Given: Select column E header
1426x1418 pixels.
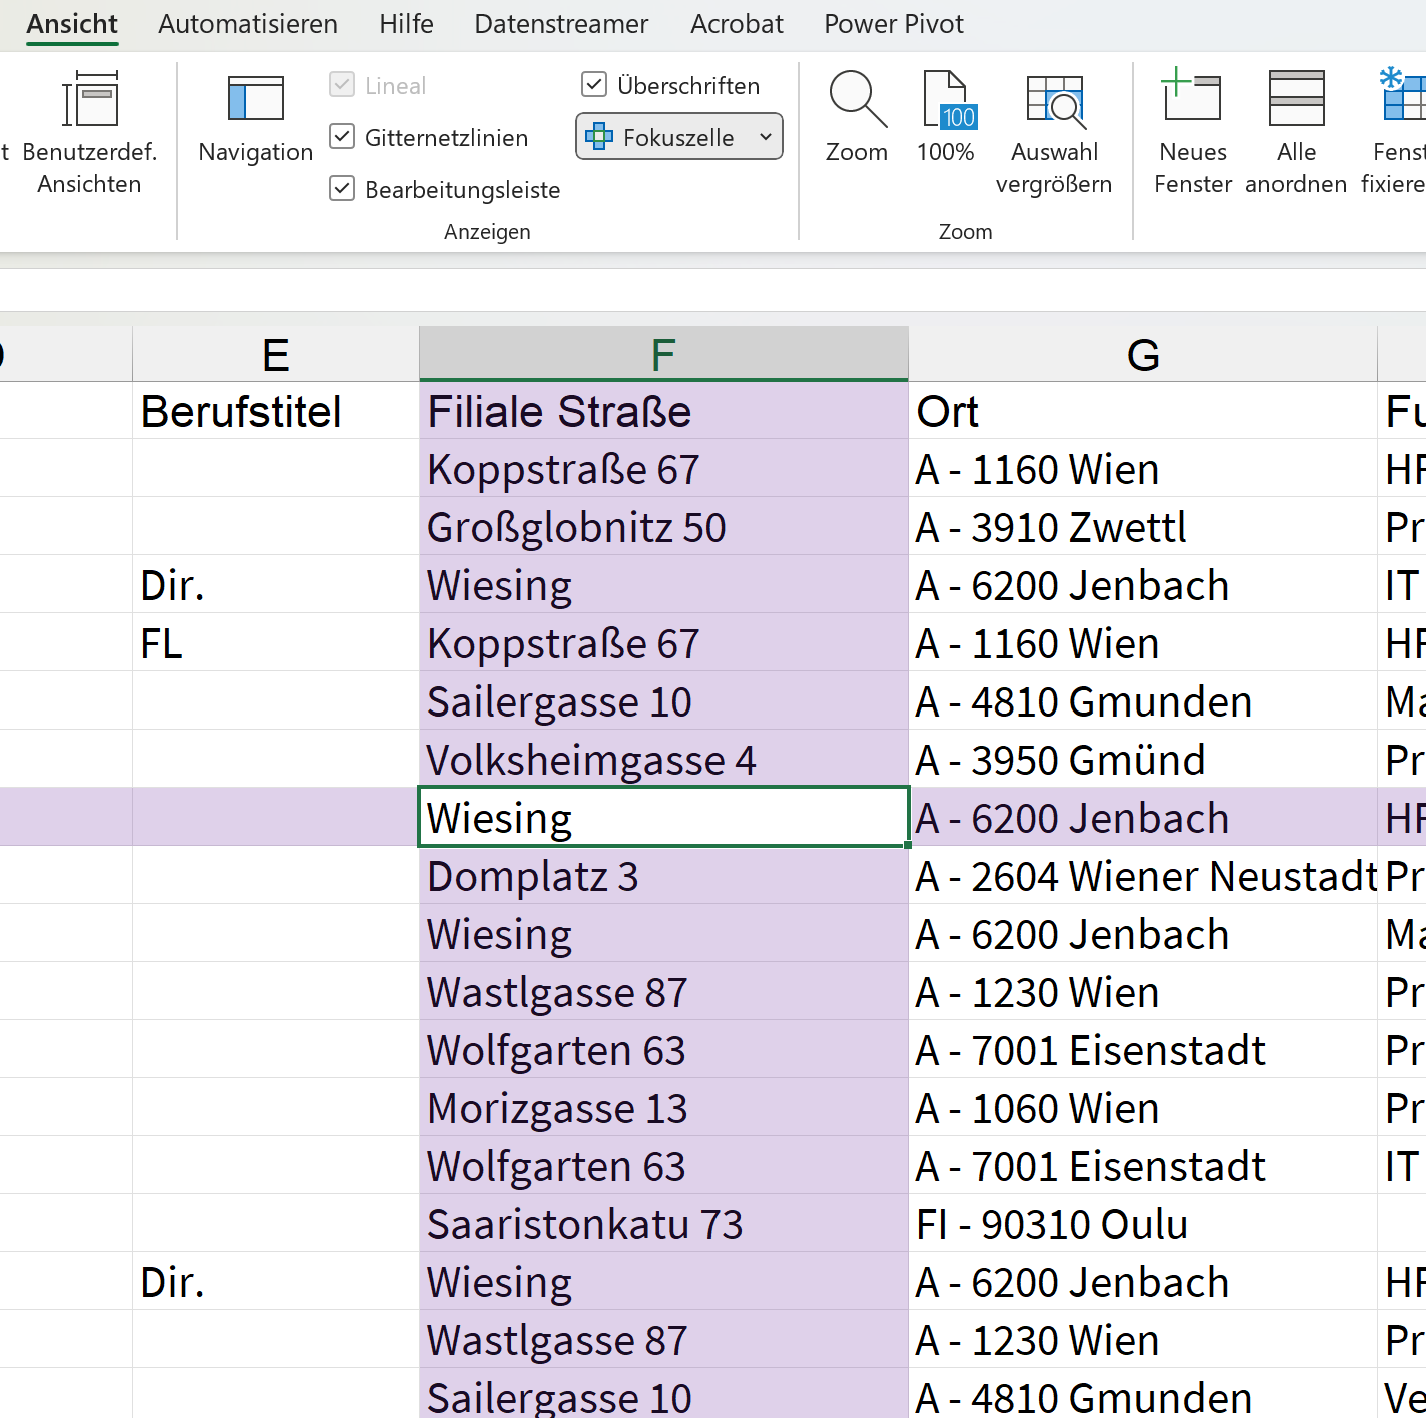Looking at the screenshot, I should 275,355.
